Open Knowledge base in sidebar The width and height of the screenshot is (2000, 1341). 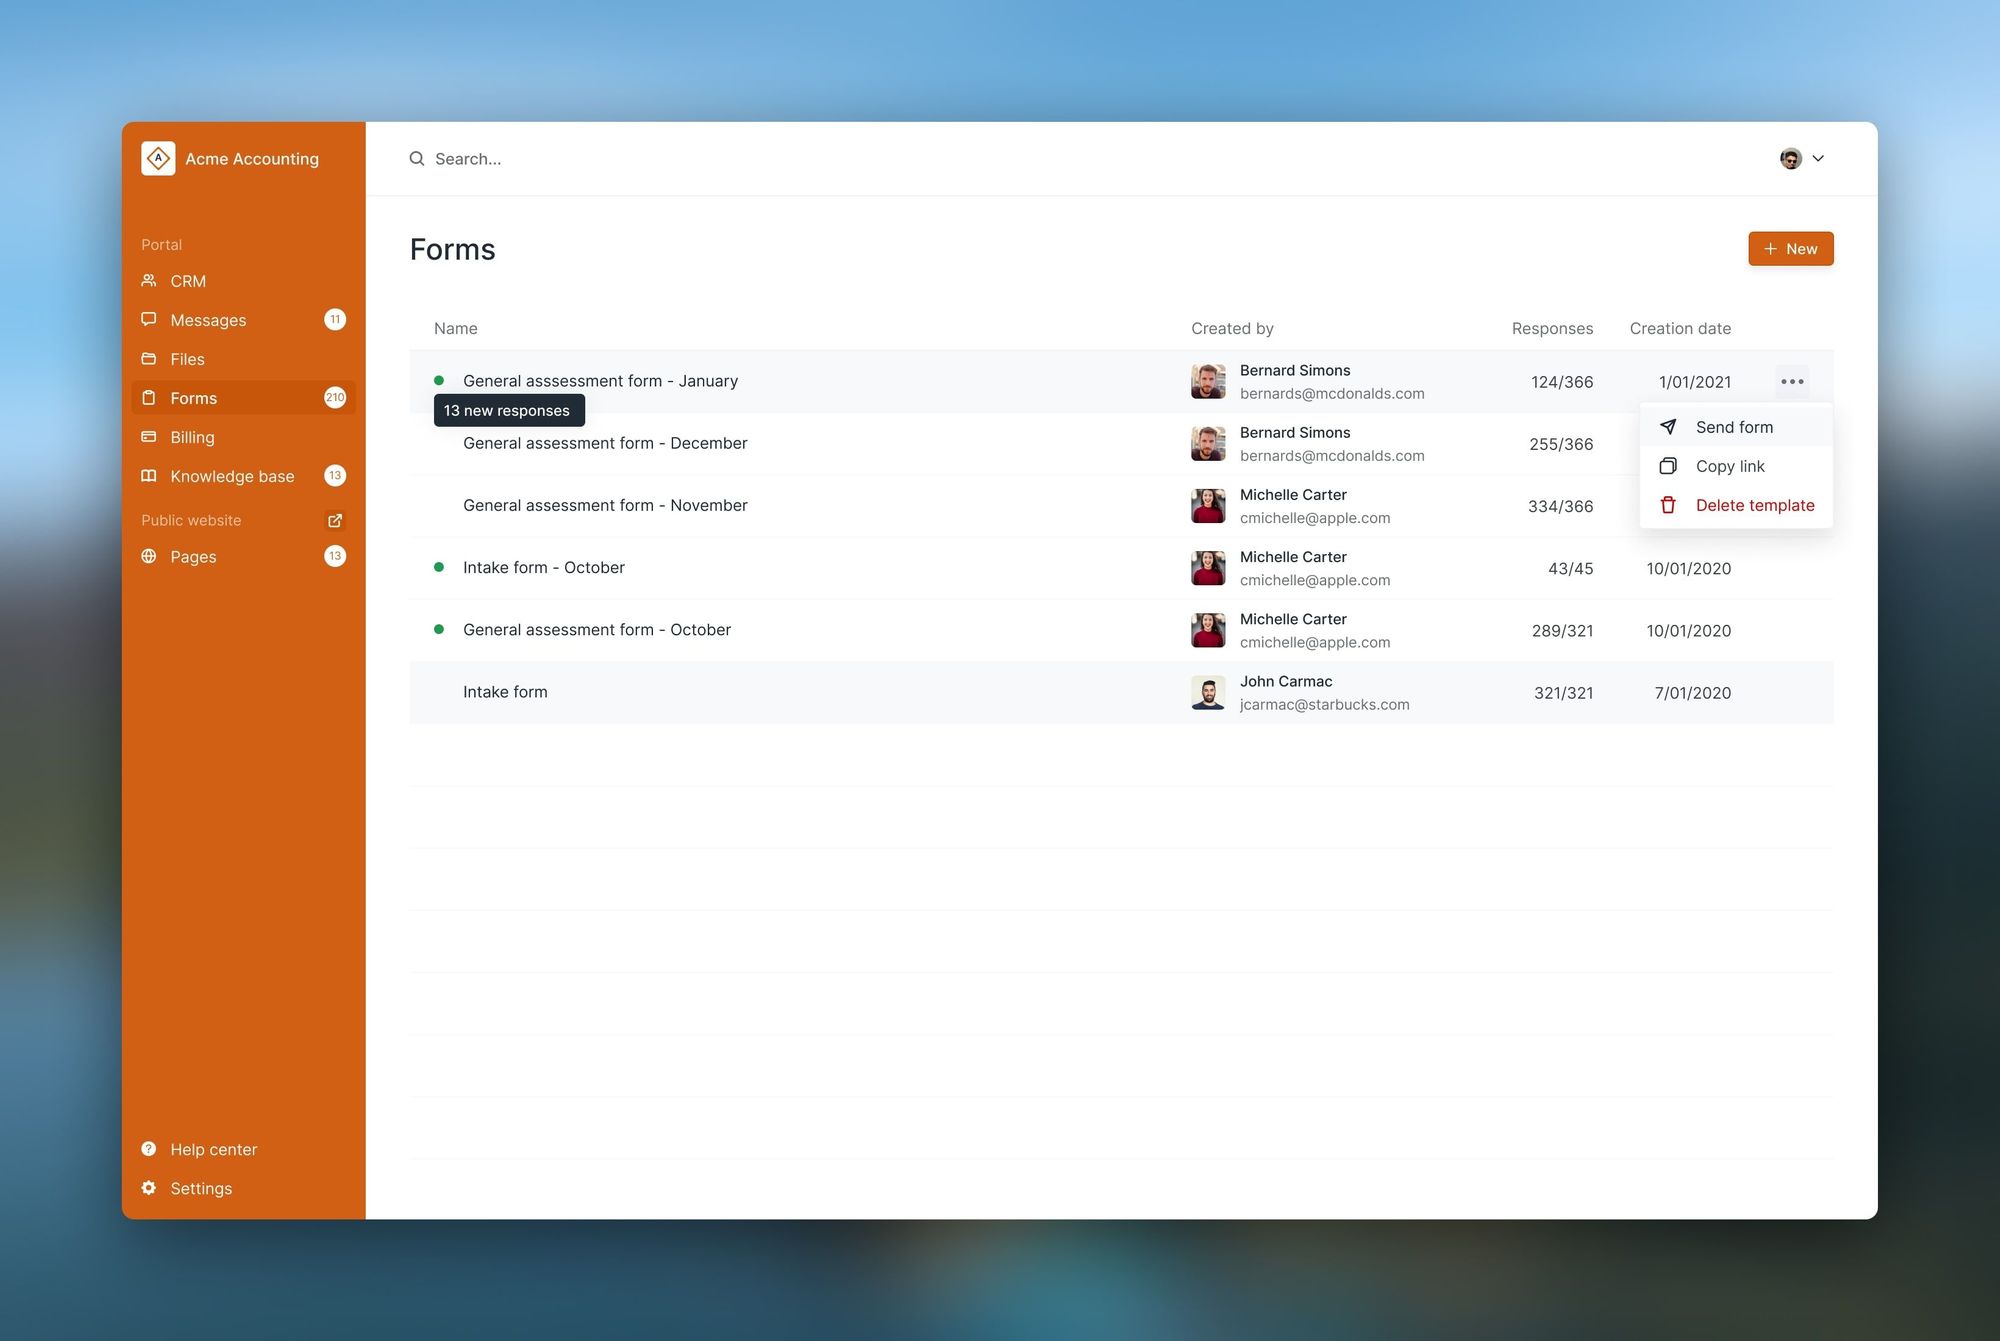tap(232, 476)
